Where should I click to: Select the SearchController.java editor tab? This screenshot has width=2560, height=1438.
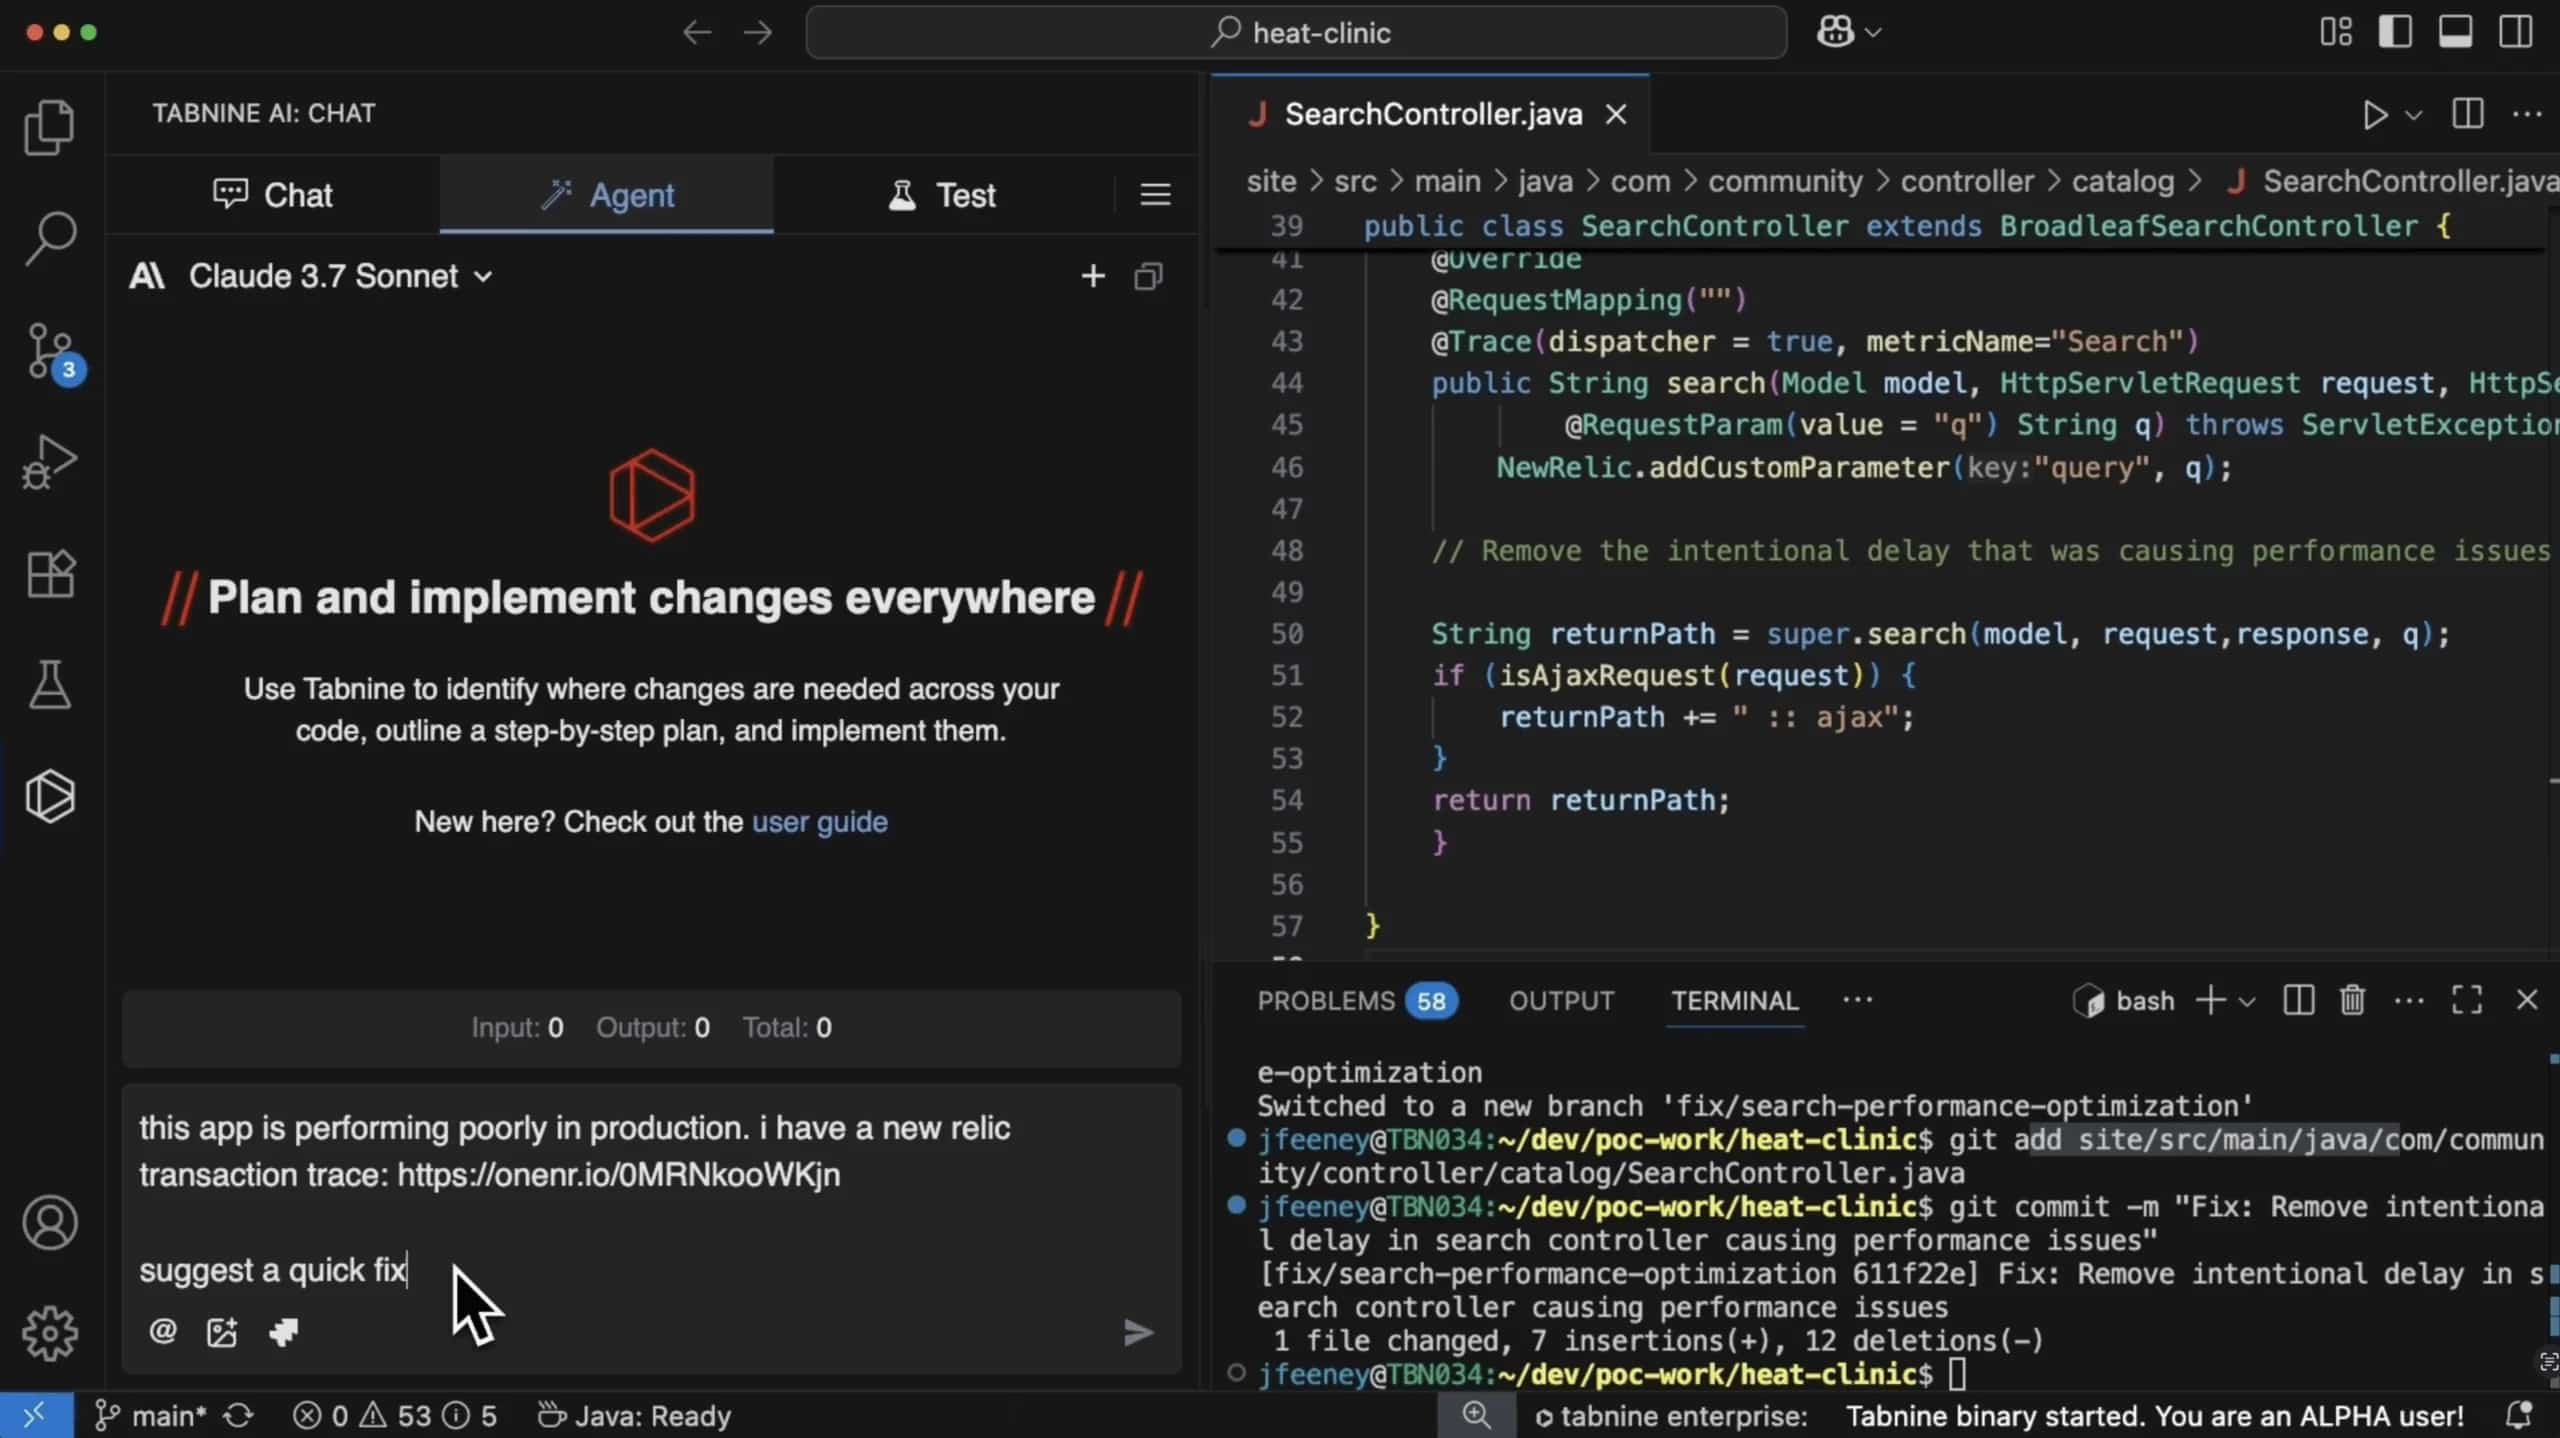[x=1432, y=114]
